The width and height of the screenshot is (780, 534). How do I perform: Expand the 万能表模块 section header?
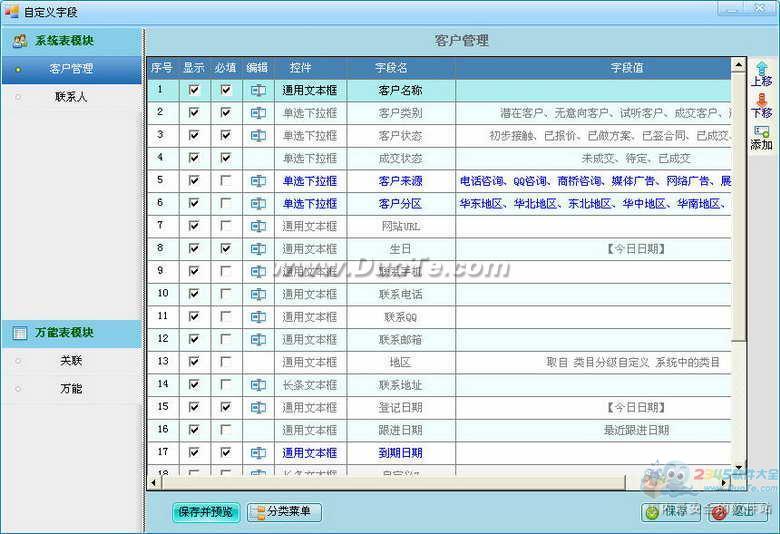(x=72, y=333)
